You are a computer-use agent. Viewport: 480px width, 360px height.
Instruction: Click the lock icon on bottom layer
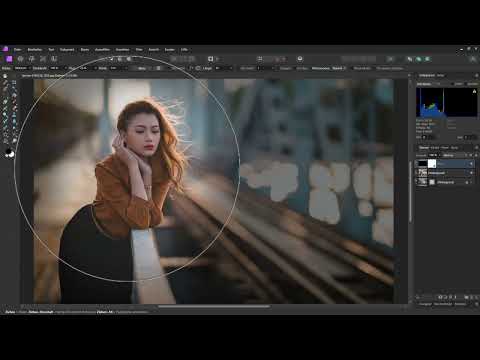point(467,182)
